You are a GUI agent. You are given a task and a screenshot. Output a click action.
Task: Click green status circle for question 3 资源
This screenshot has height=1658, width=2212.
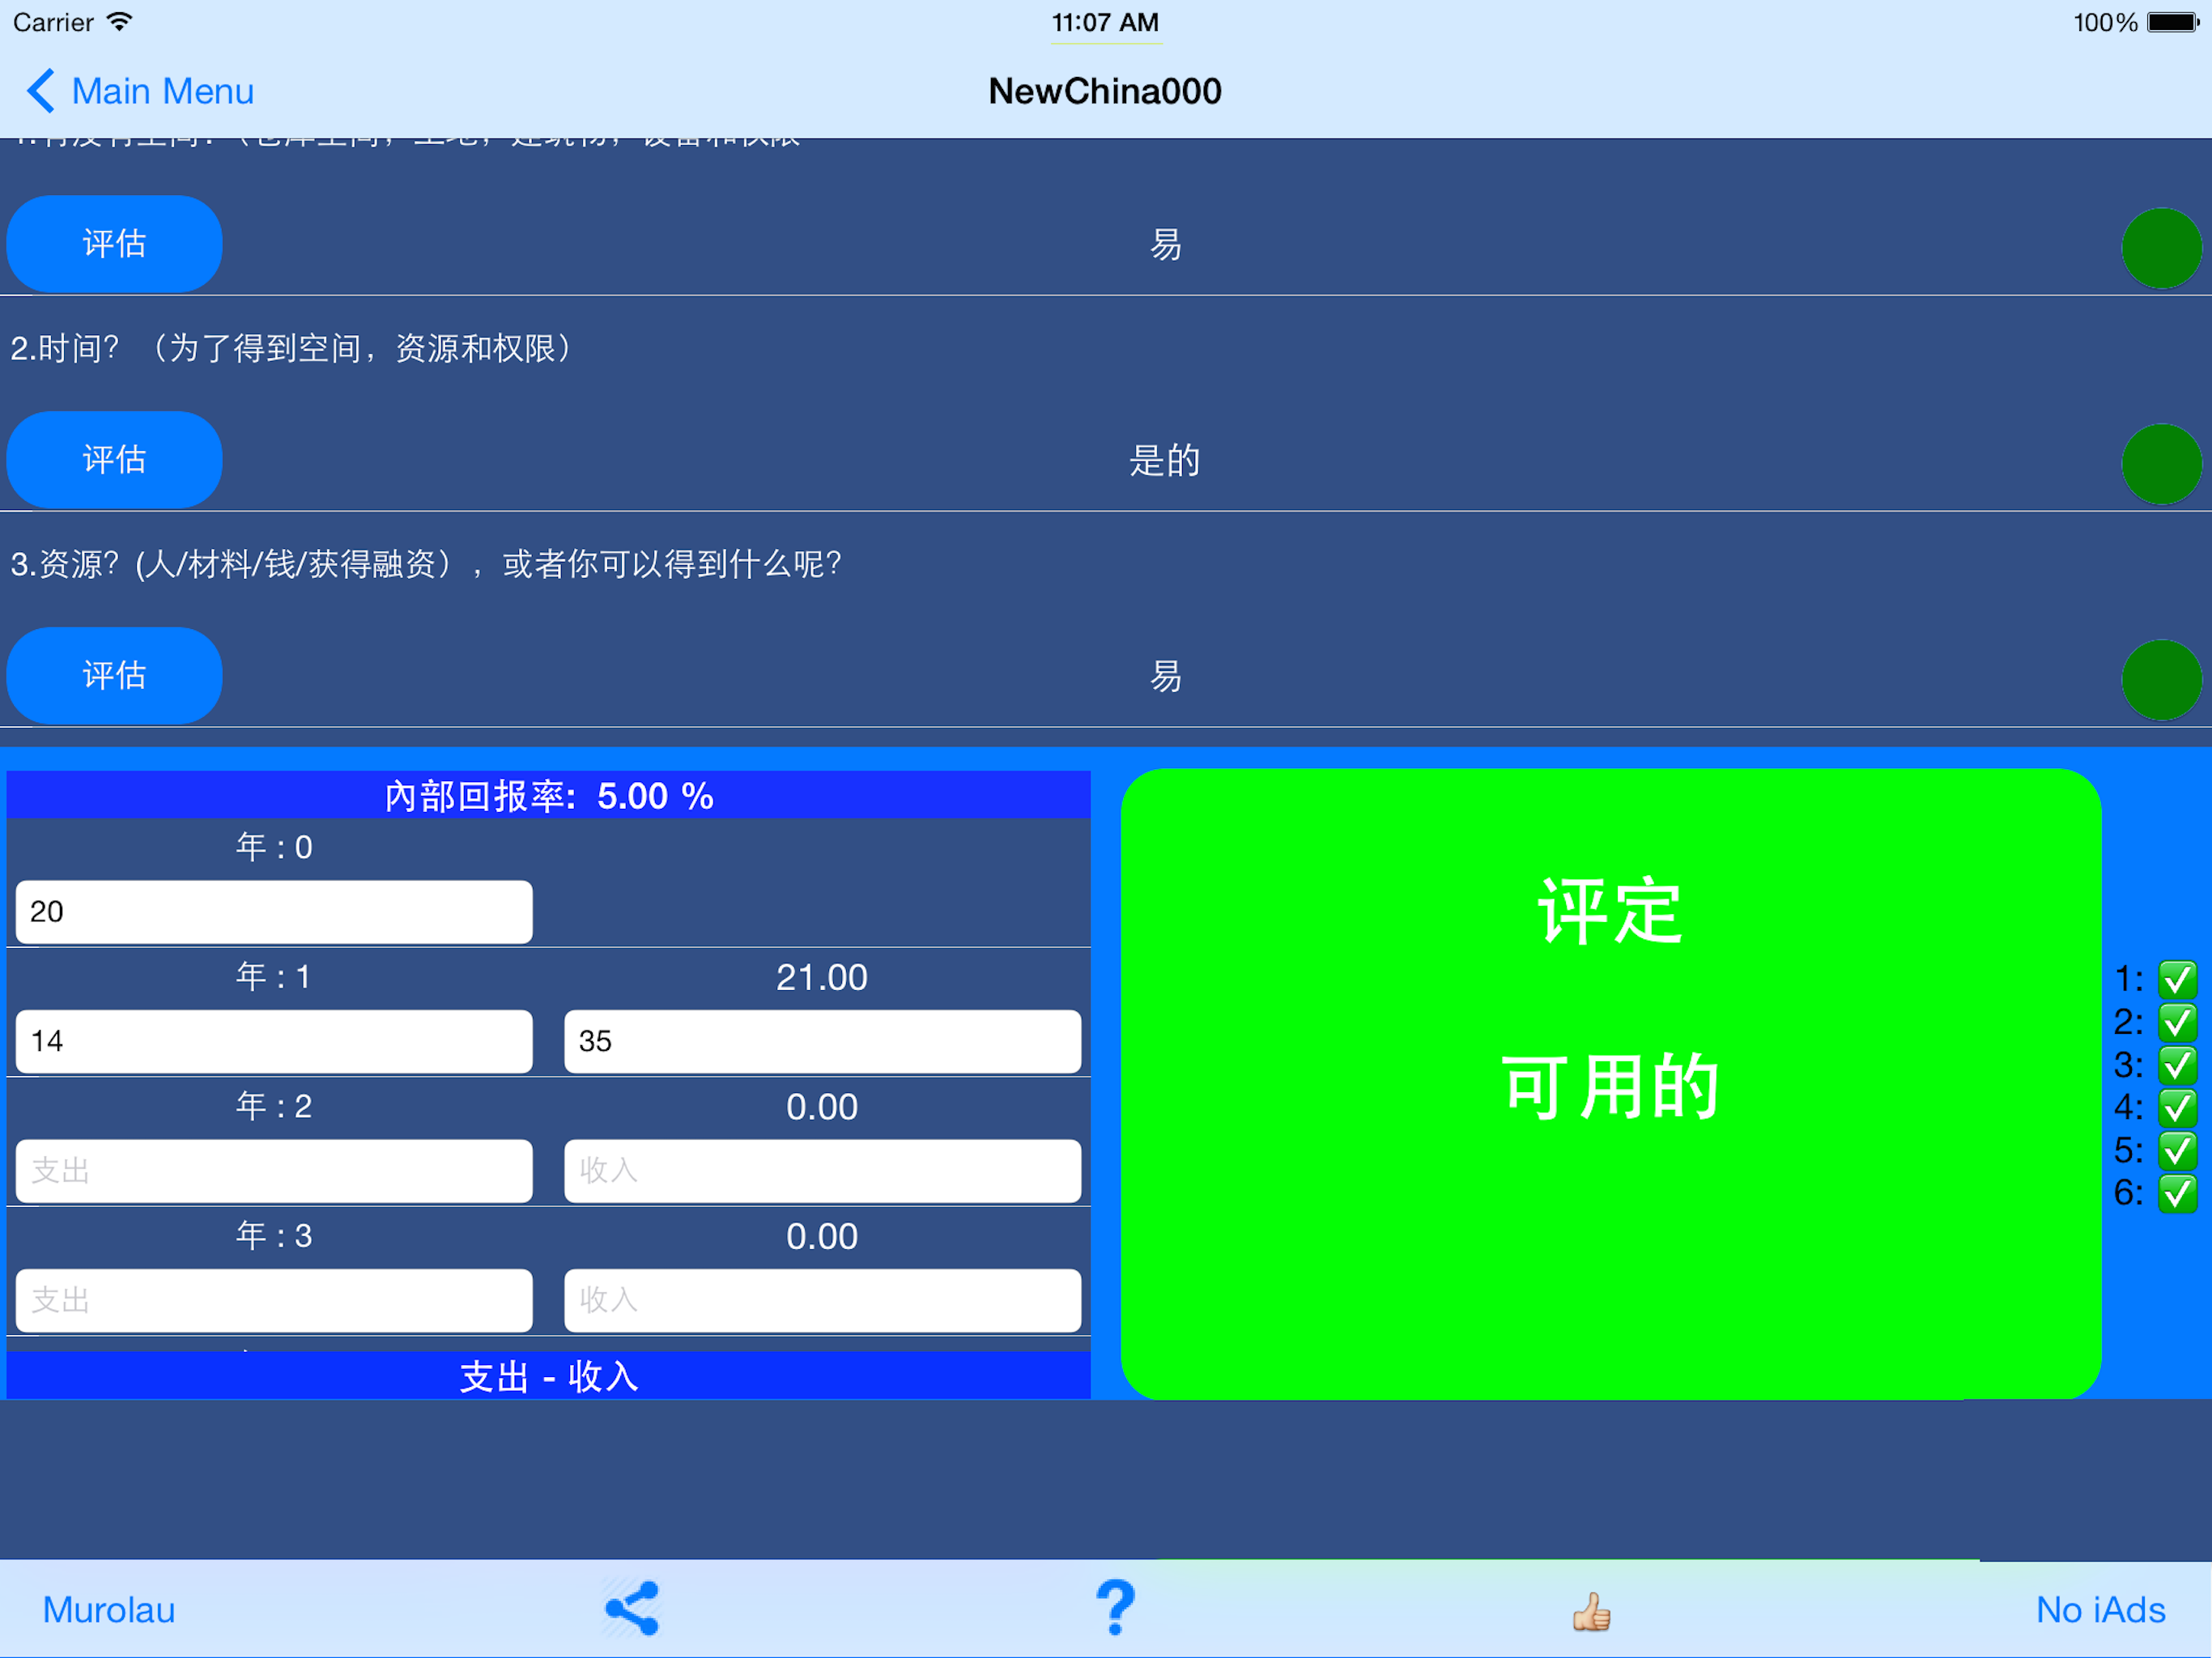coord(2161,680)
